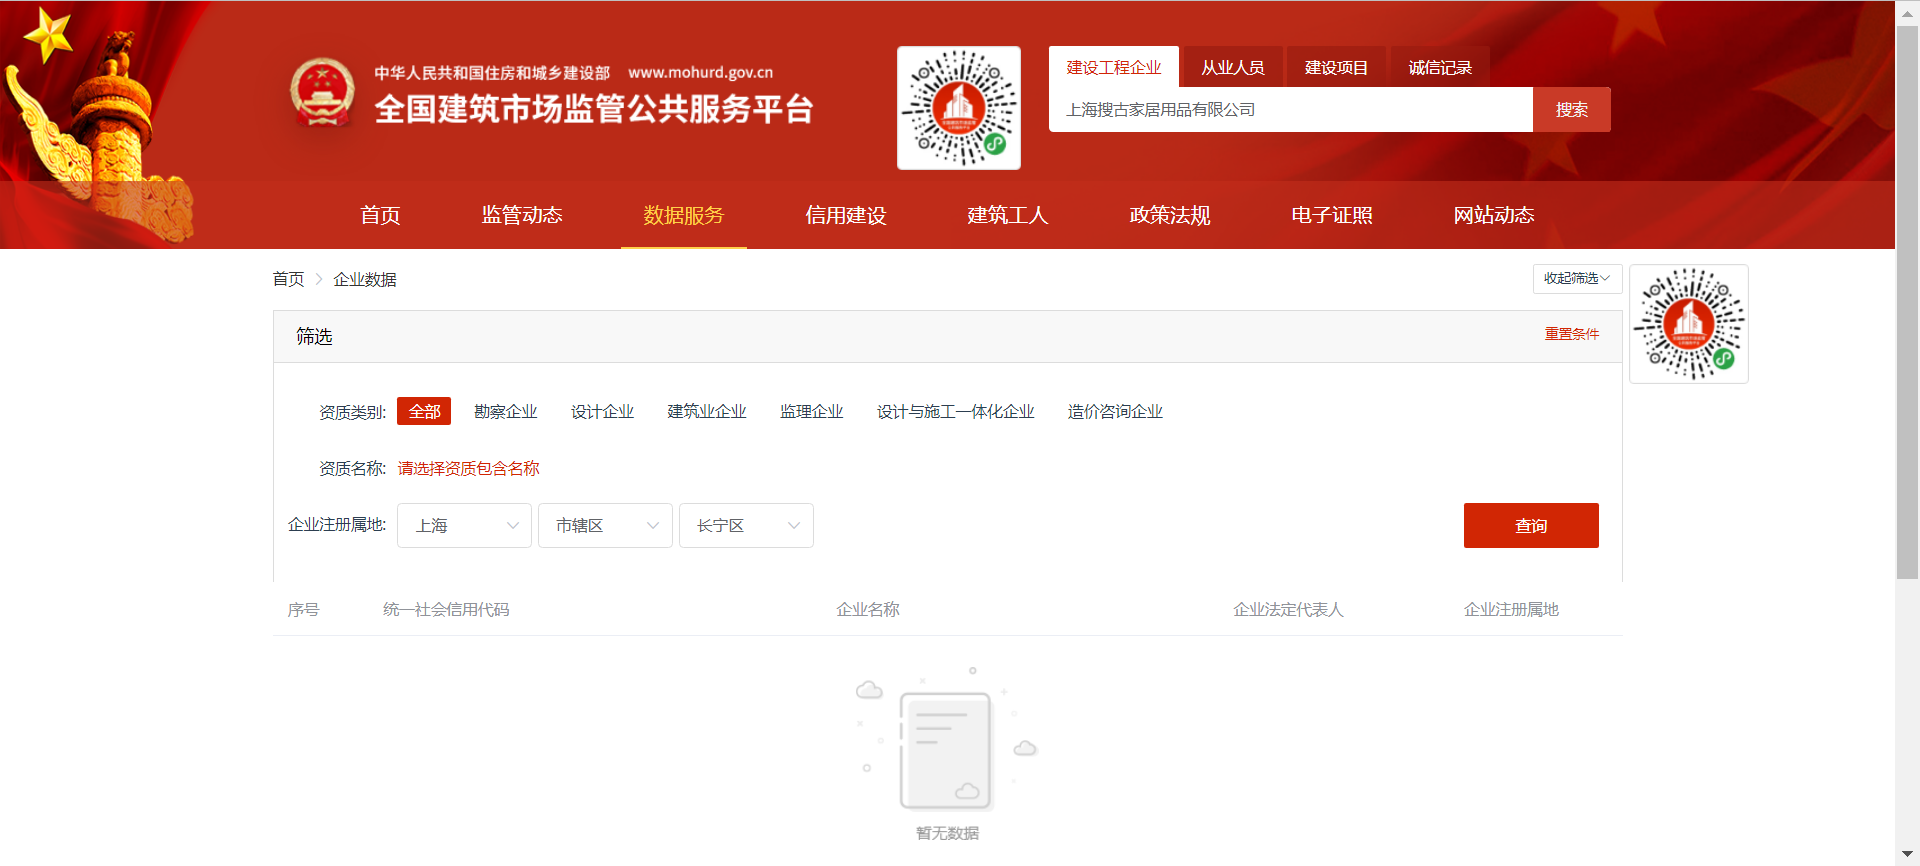Click the national emblem logo in header

[322, 92]
